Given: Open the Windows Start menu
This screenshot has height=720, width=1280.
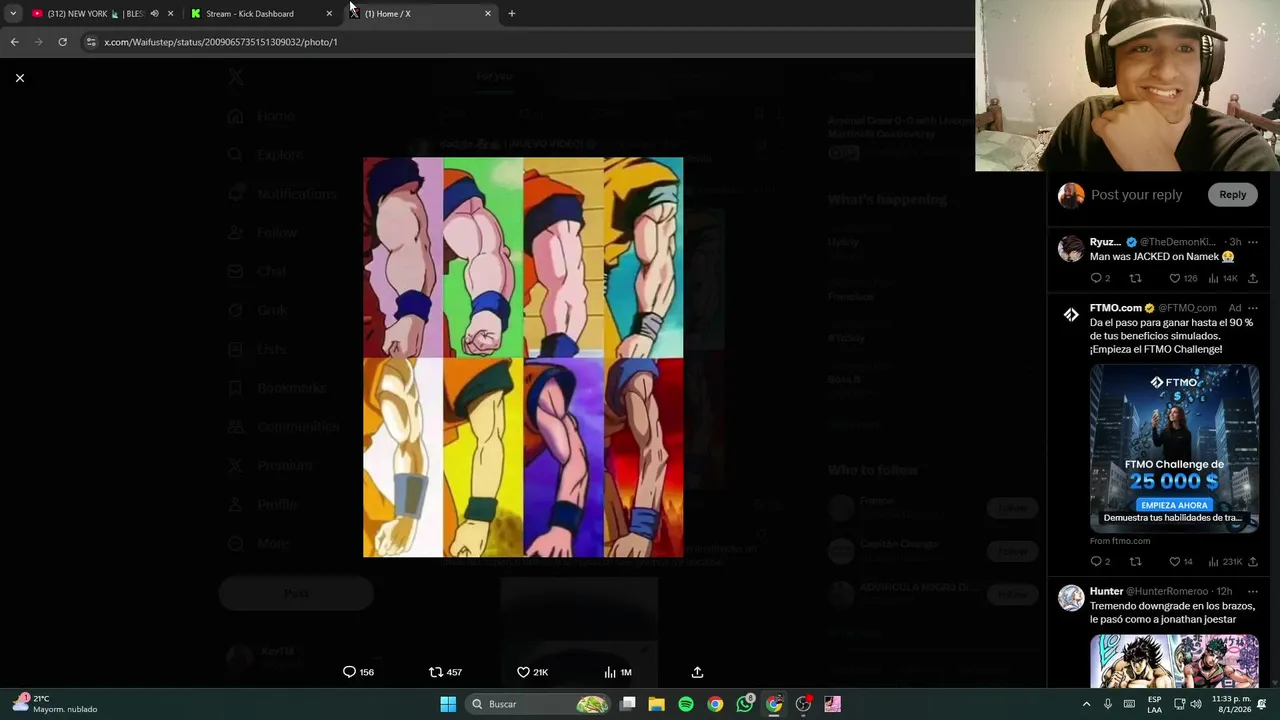Looking at the screenshot, I should tap(448, 704).
